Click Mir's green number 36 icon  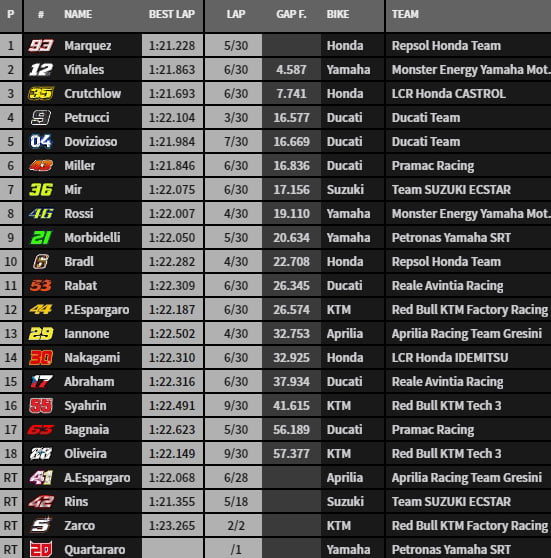(x=41, y=190)
